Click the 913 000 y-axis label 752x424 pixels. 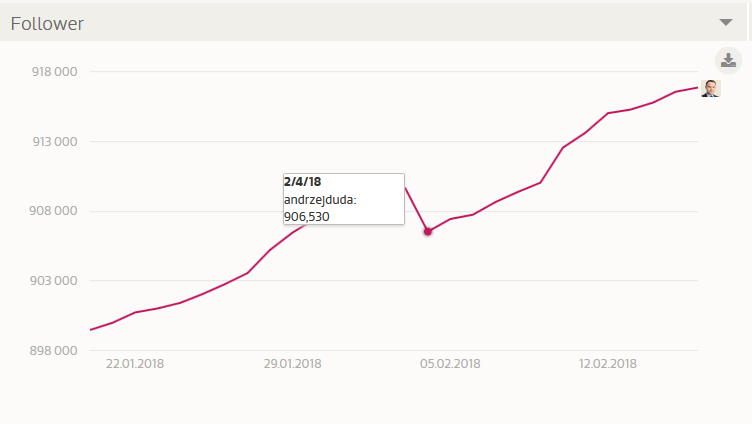(55, 141)
